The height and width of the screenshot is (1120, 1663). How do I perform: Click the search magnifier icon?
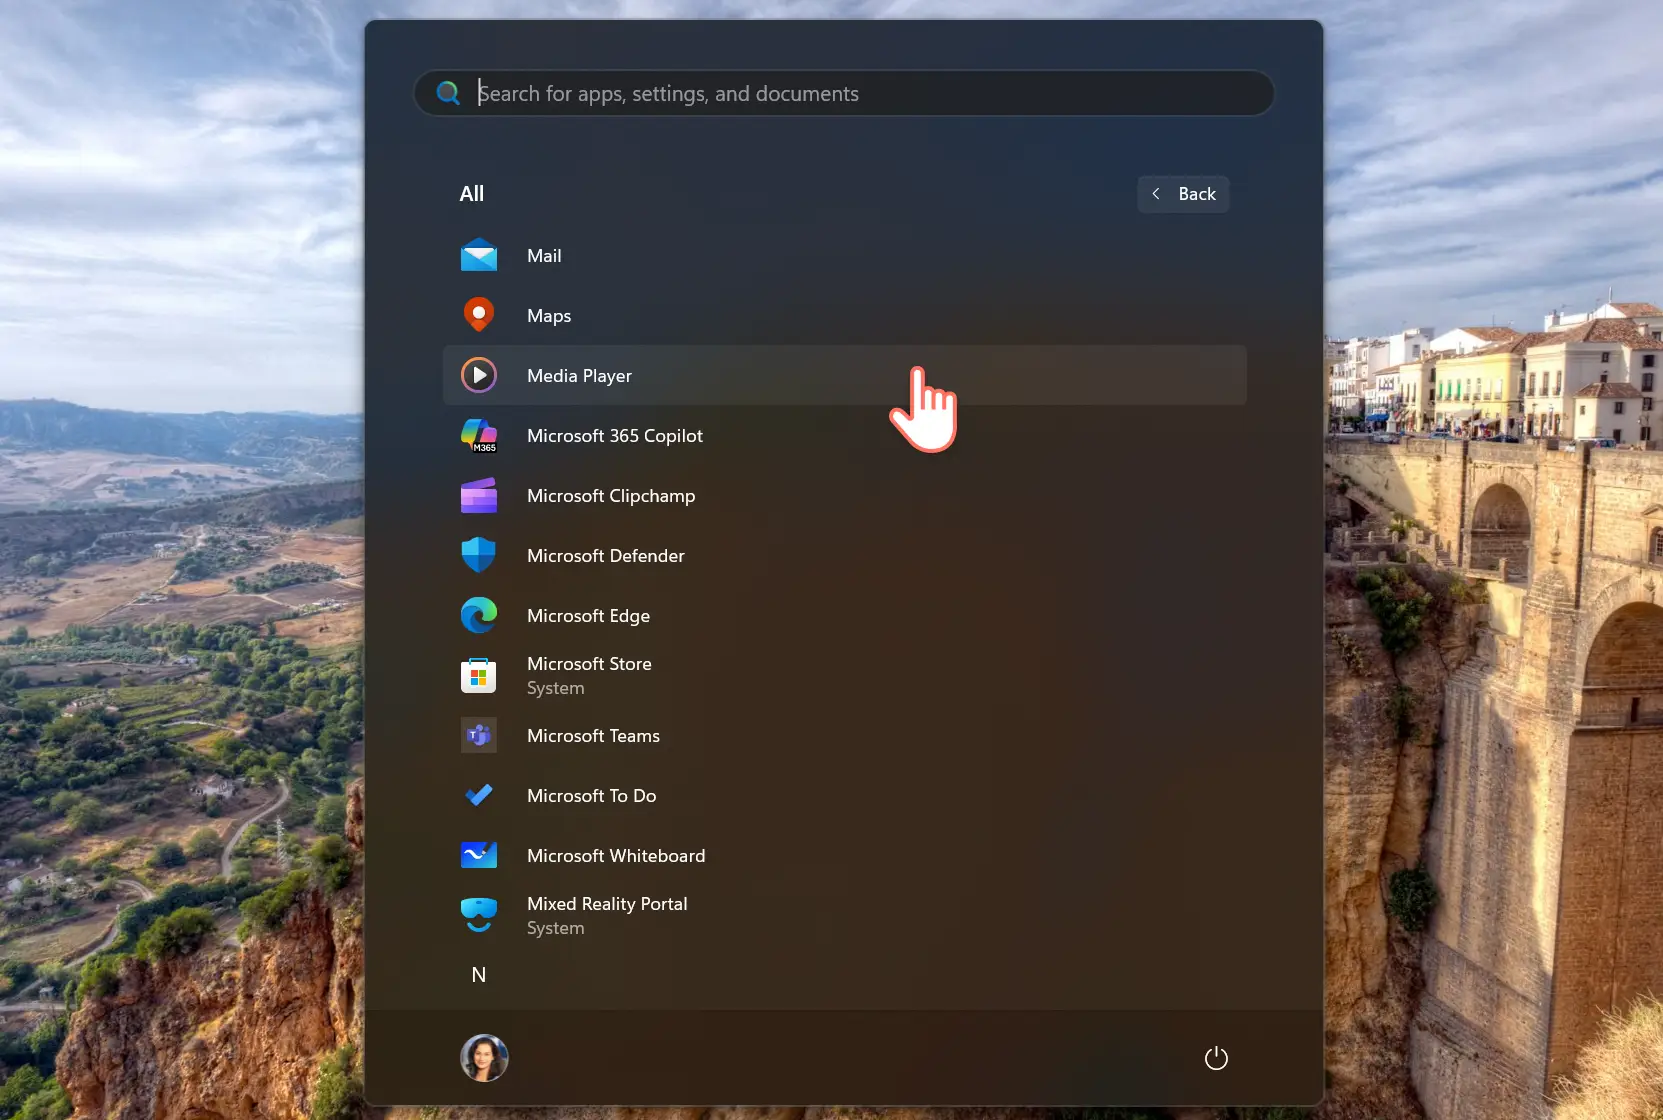[449, 93]
